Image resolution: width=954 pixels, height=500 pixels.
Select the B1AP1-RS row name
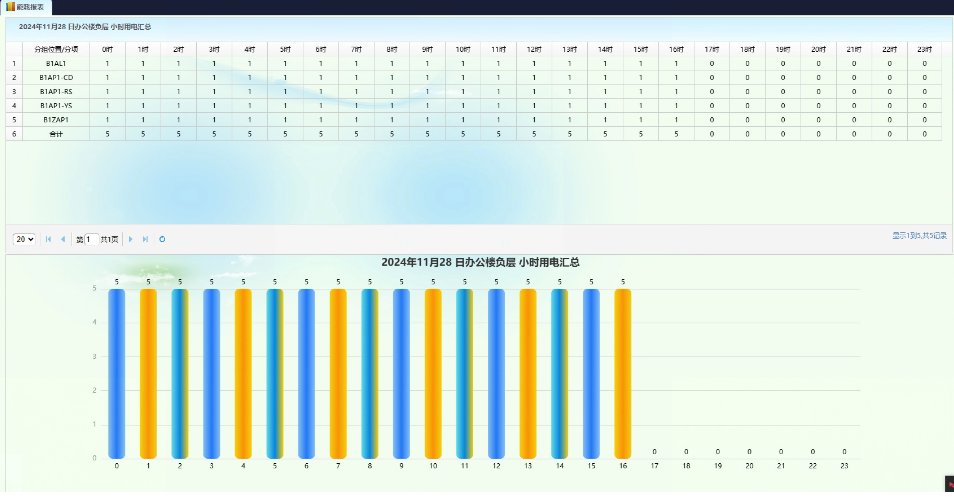tap(56, 91)
